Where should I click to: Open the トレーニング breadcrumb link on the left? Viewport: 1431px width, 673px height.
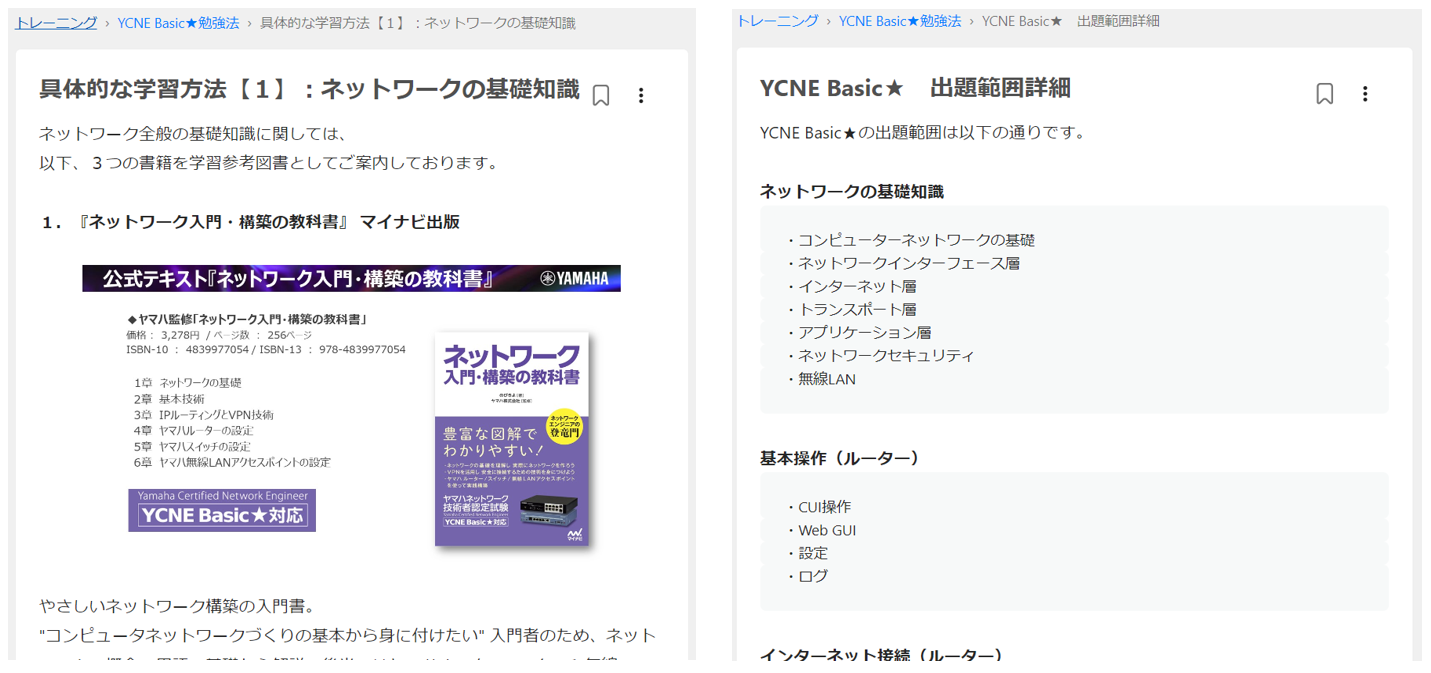pos(55,21)
